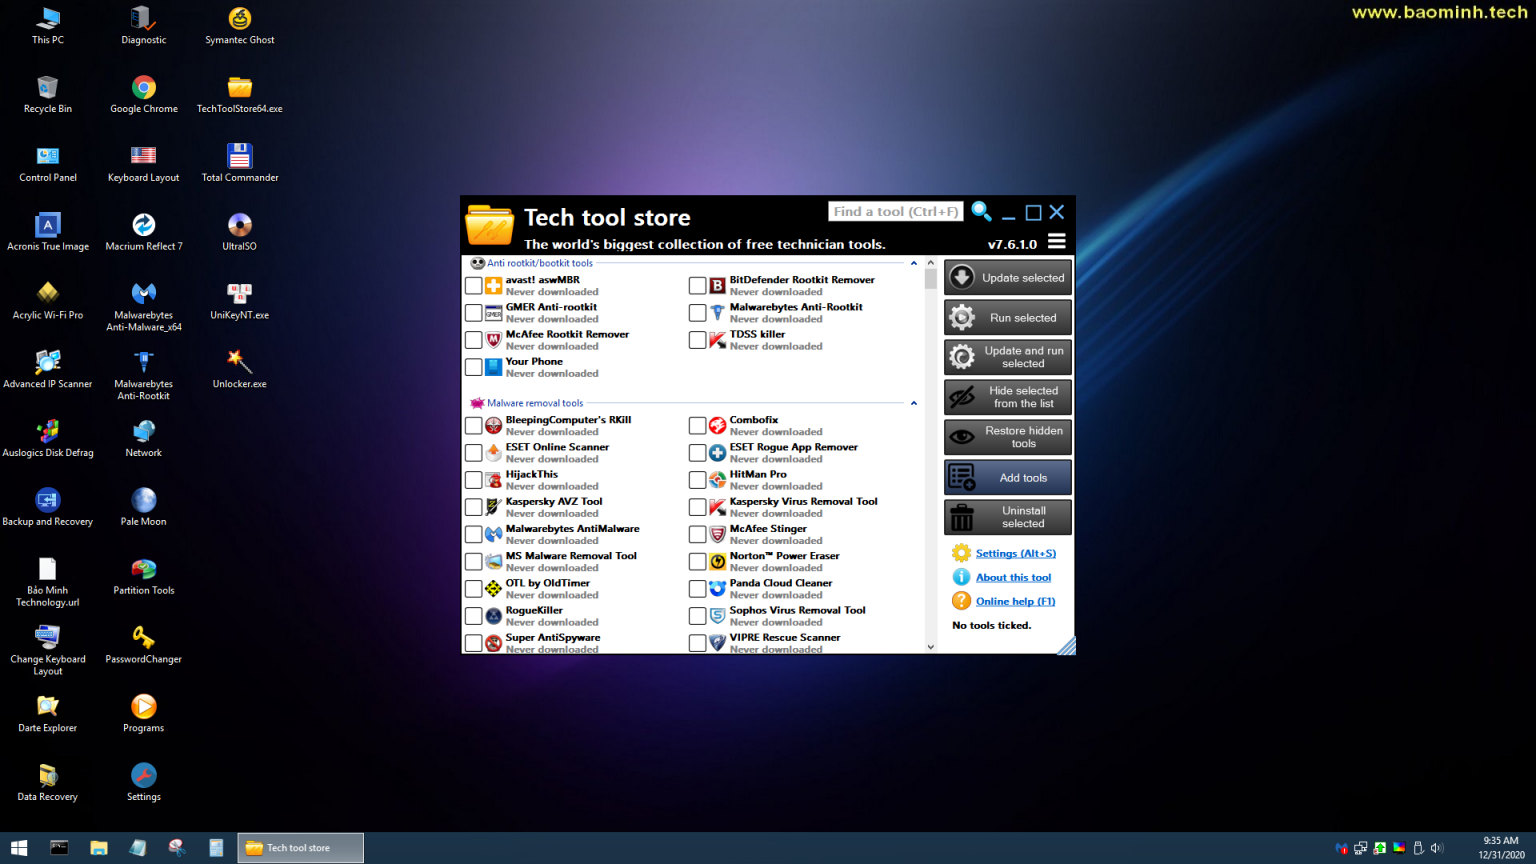Screen dimensions: 1536x864
Task: Open the Online help (F1) link
Action: 1016,601
